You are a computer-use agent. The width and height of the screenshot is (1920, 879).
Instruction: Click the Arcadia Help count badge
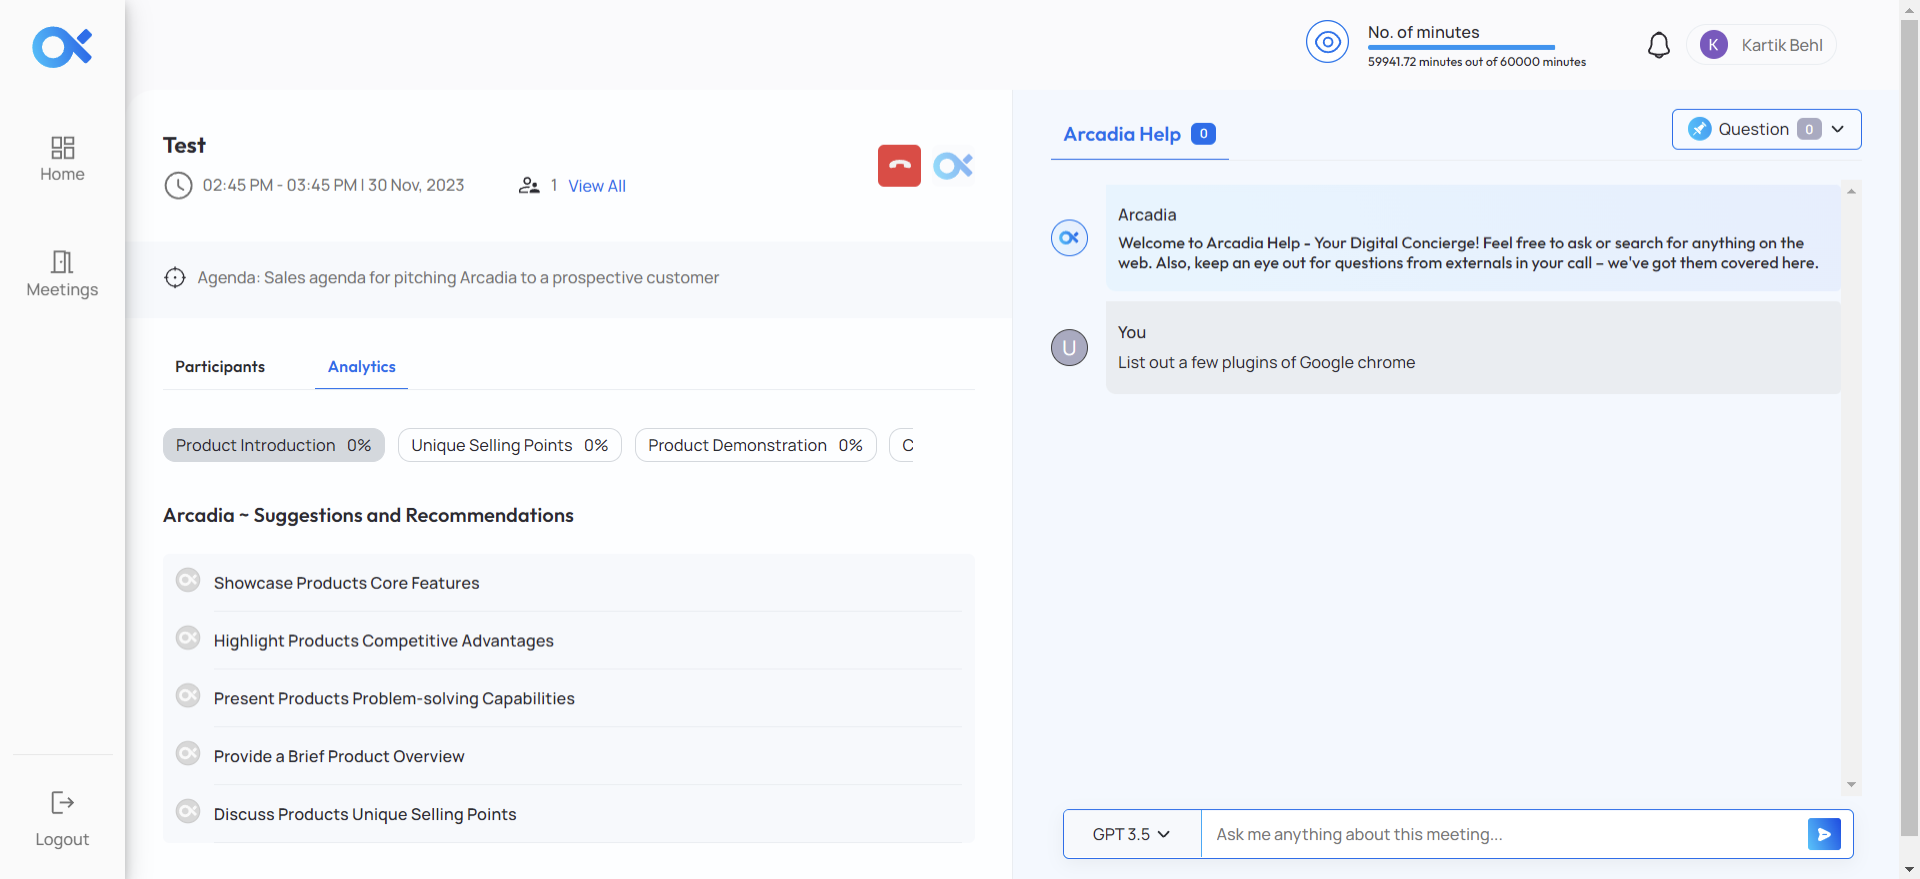(1203, 134)
